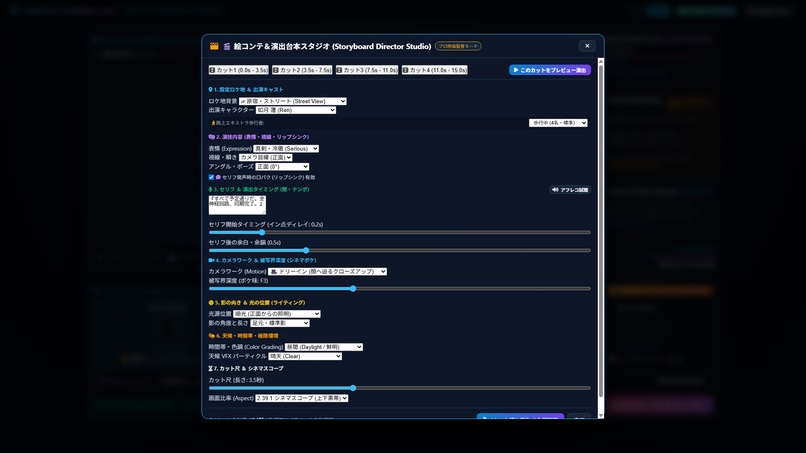Open the 視線・瞬き gaze dropdown

[x=266, y=157]
